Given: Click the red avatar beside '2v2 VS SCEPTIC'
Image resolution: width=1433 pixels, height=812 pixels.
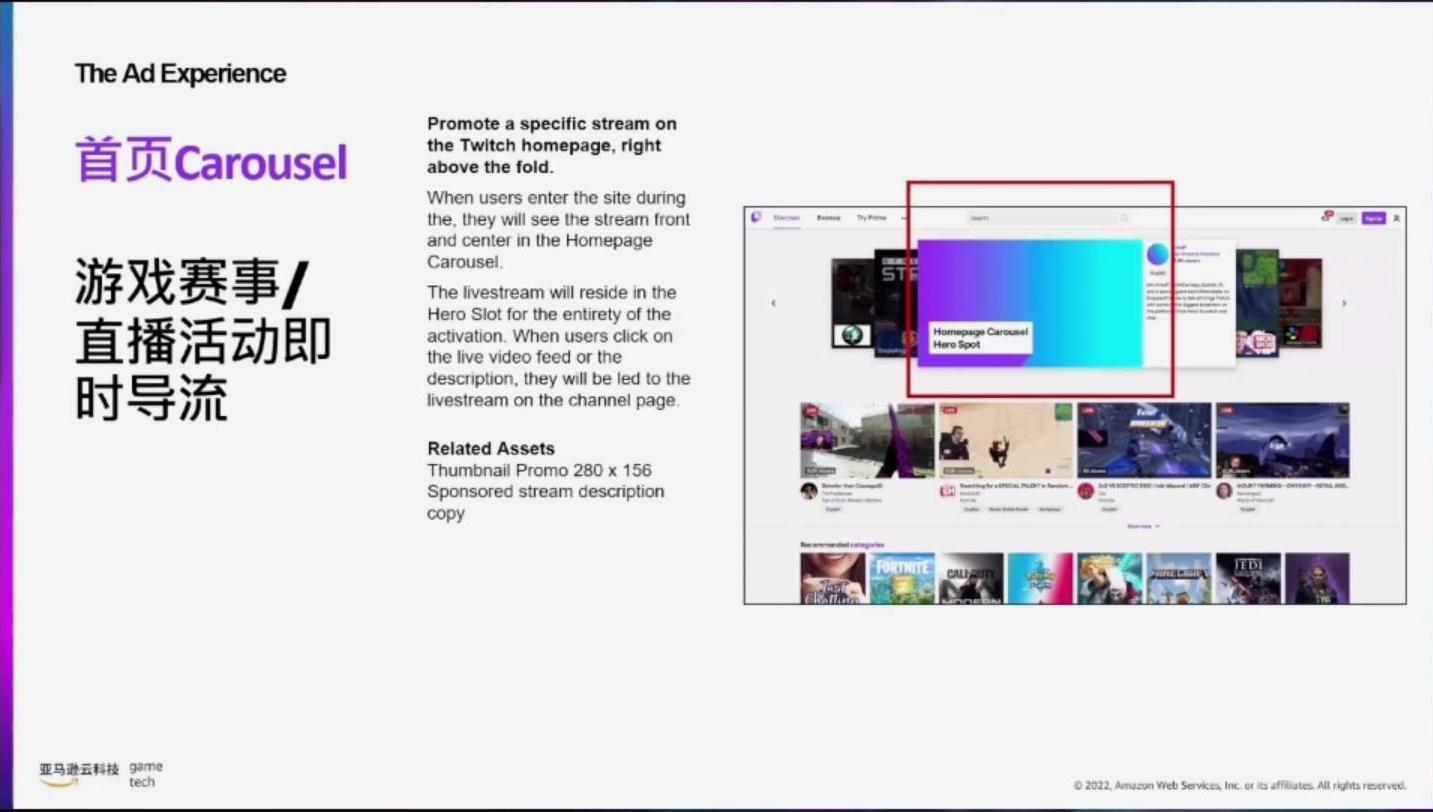Looking at the screenshot, I should pos(1086,491).
